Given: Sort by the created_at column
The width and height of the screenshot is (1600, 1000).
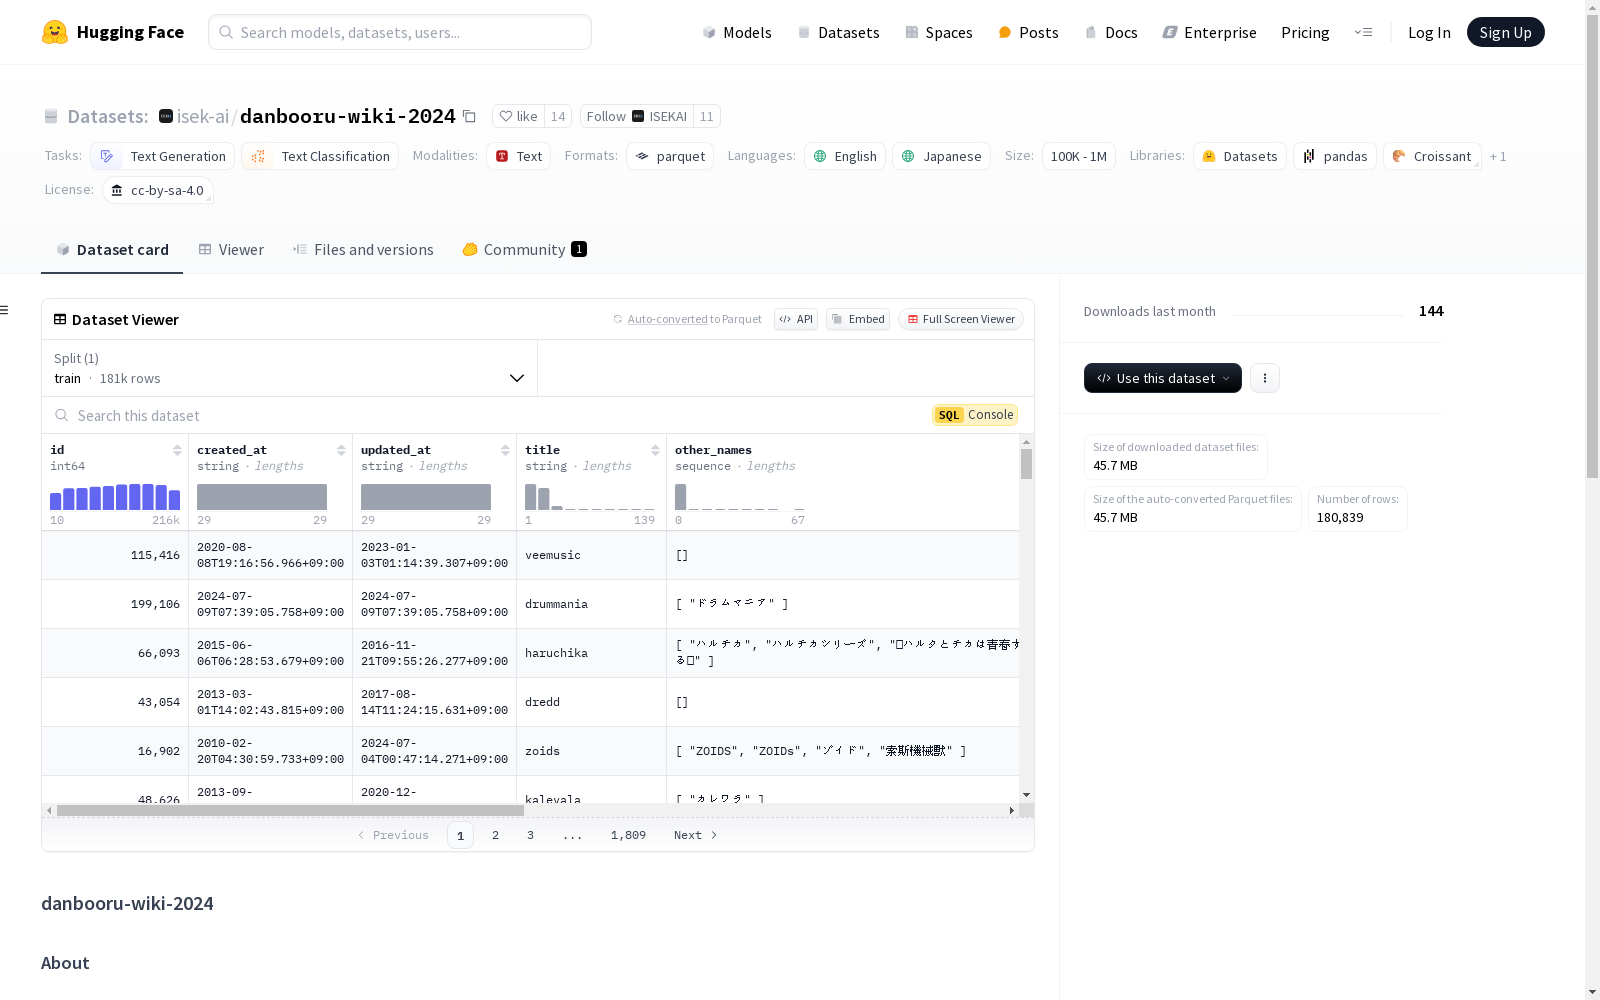Looking at the screenshot, I should pos(341,450).
